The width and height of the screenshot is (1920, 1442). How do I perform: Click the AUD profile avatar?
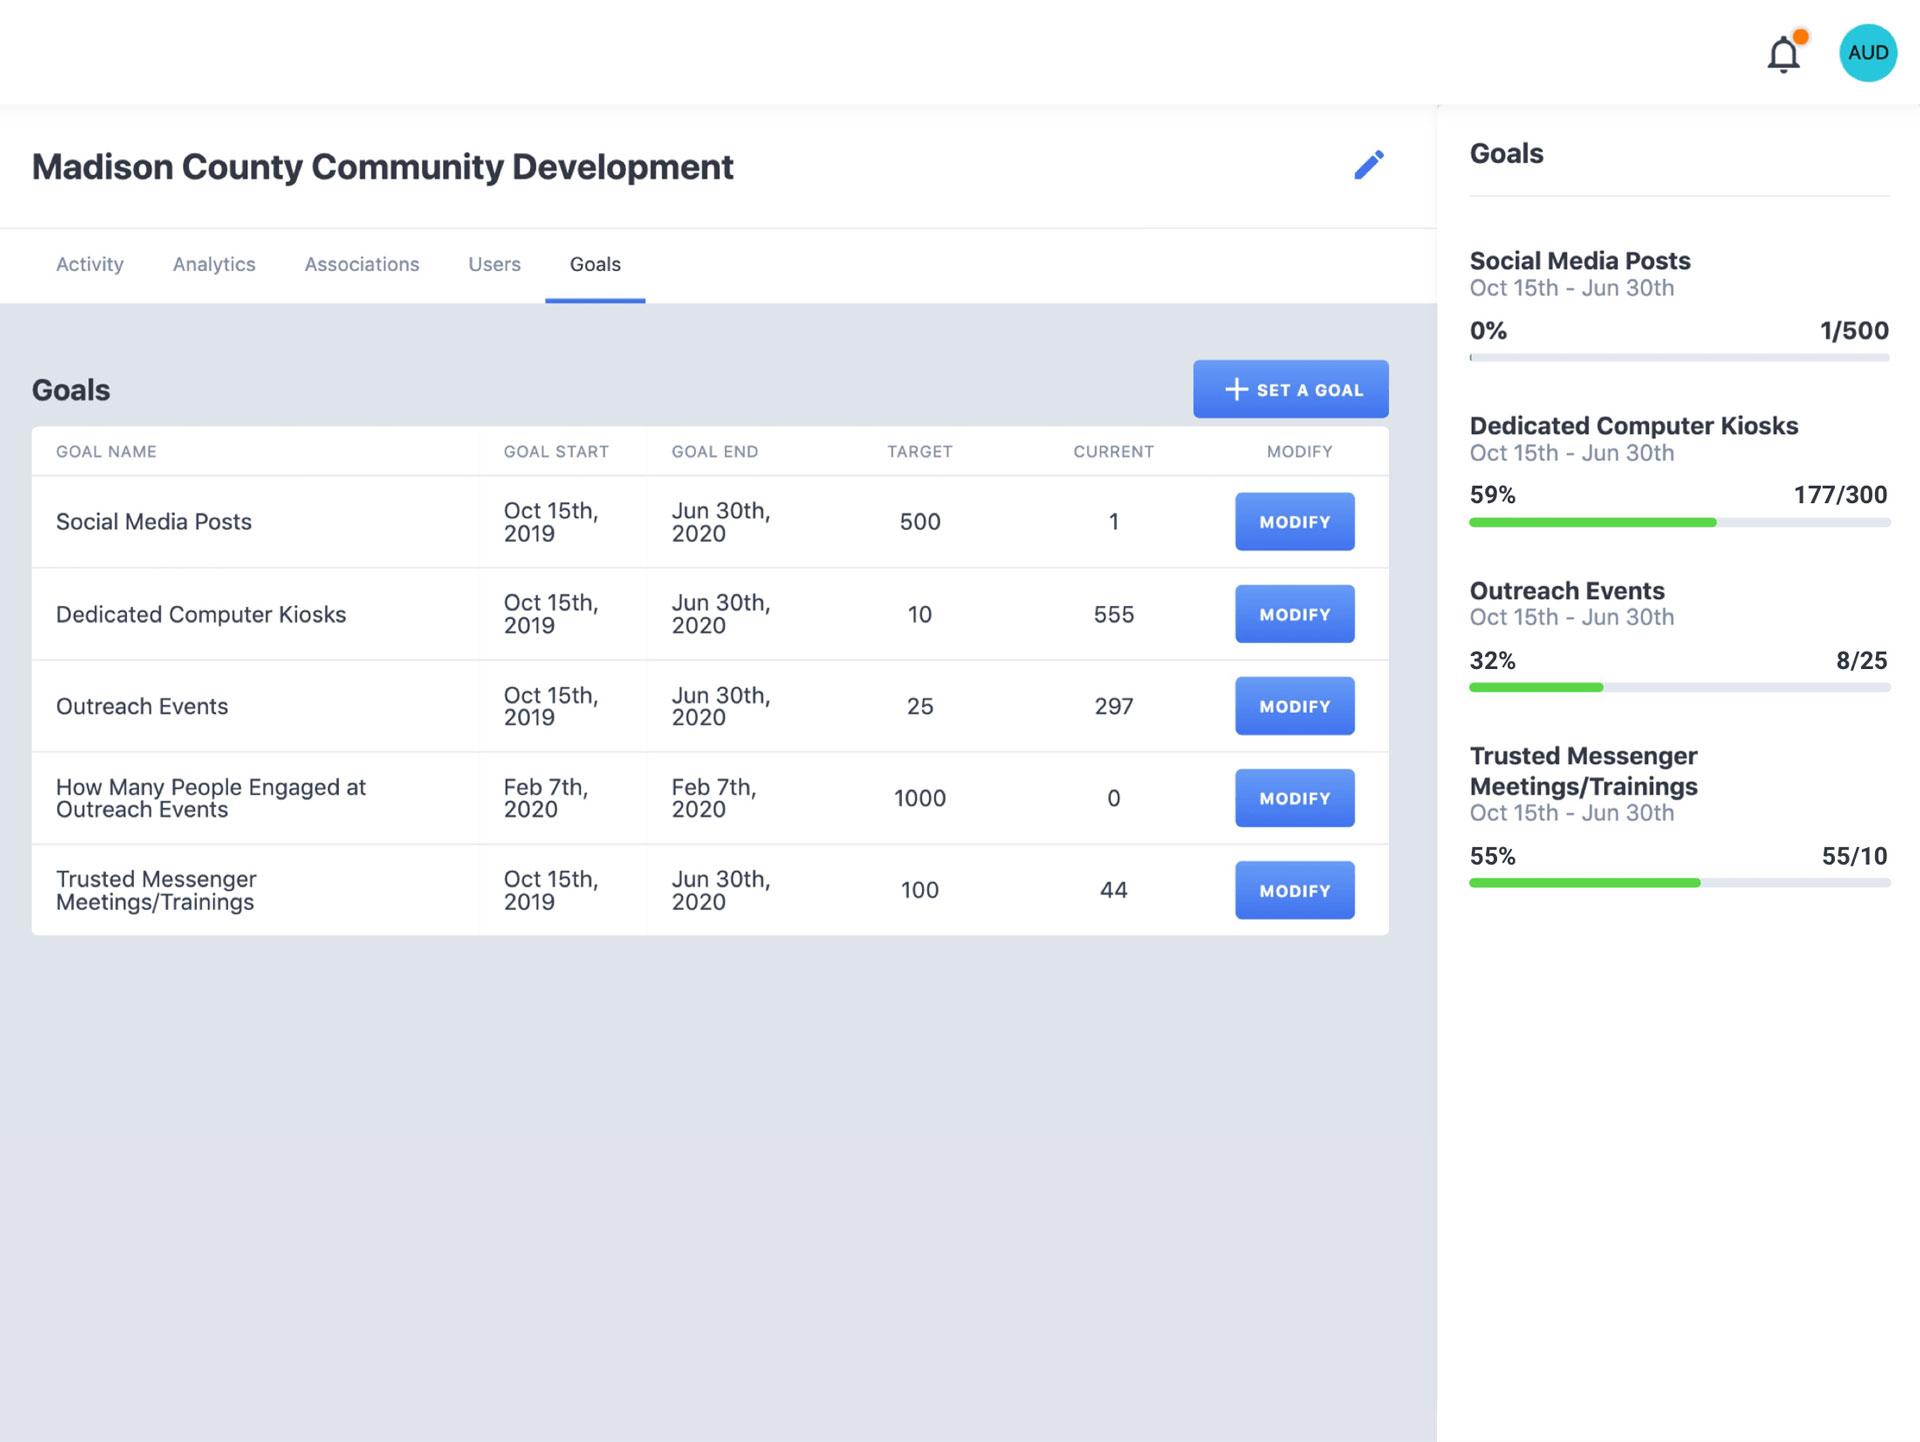pyautogui.click(x=1866, y=53)
